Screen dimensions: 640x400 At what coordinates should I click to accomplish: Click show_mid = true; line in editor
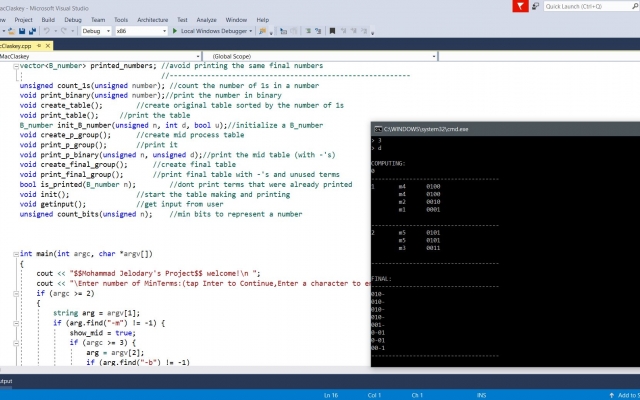(102, 333)
